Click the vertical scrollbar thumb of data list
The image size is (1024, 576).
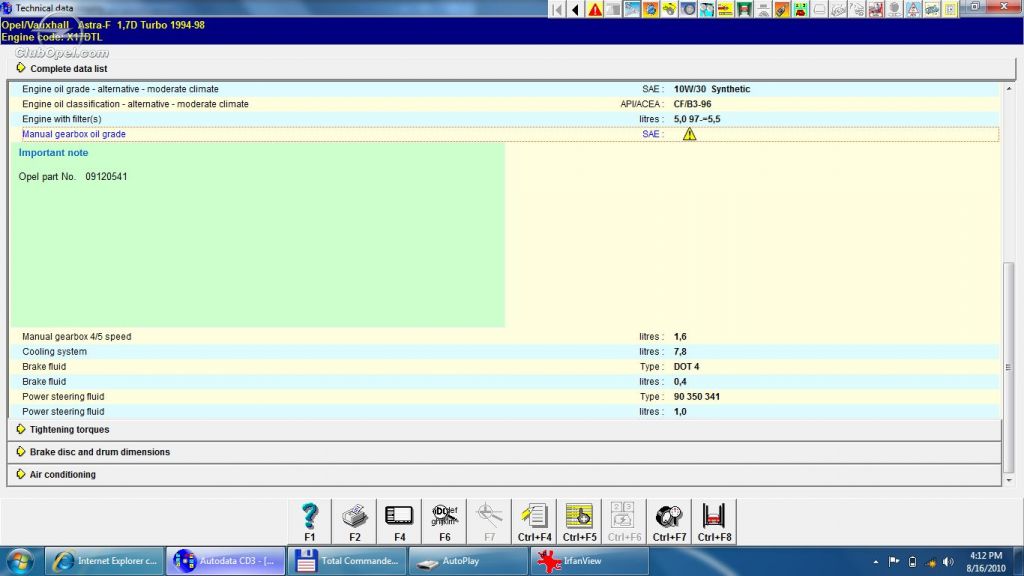[x=1009, y=367]
